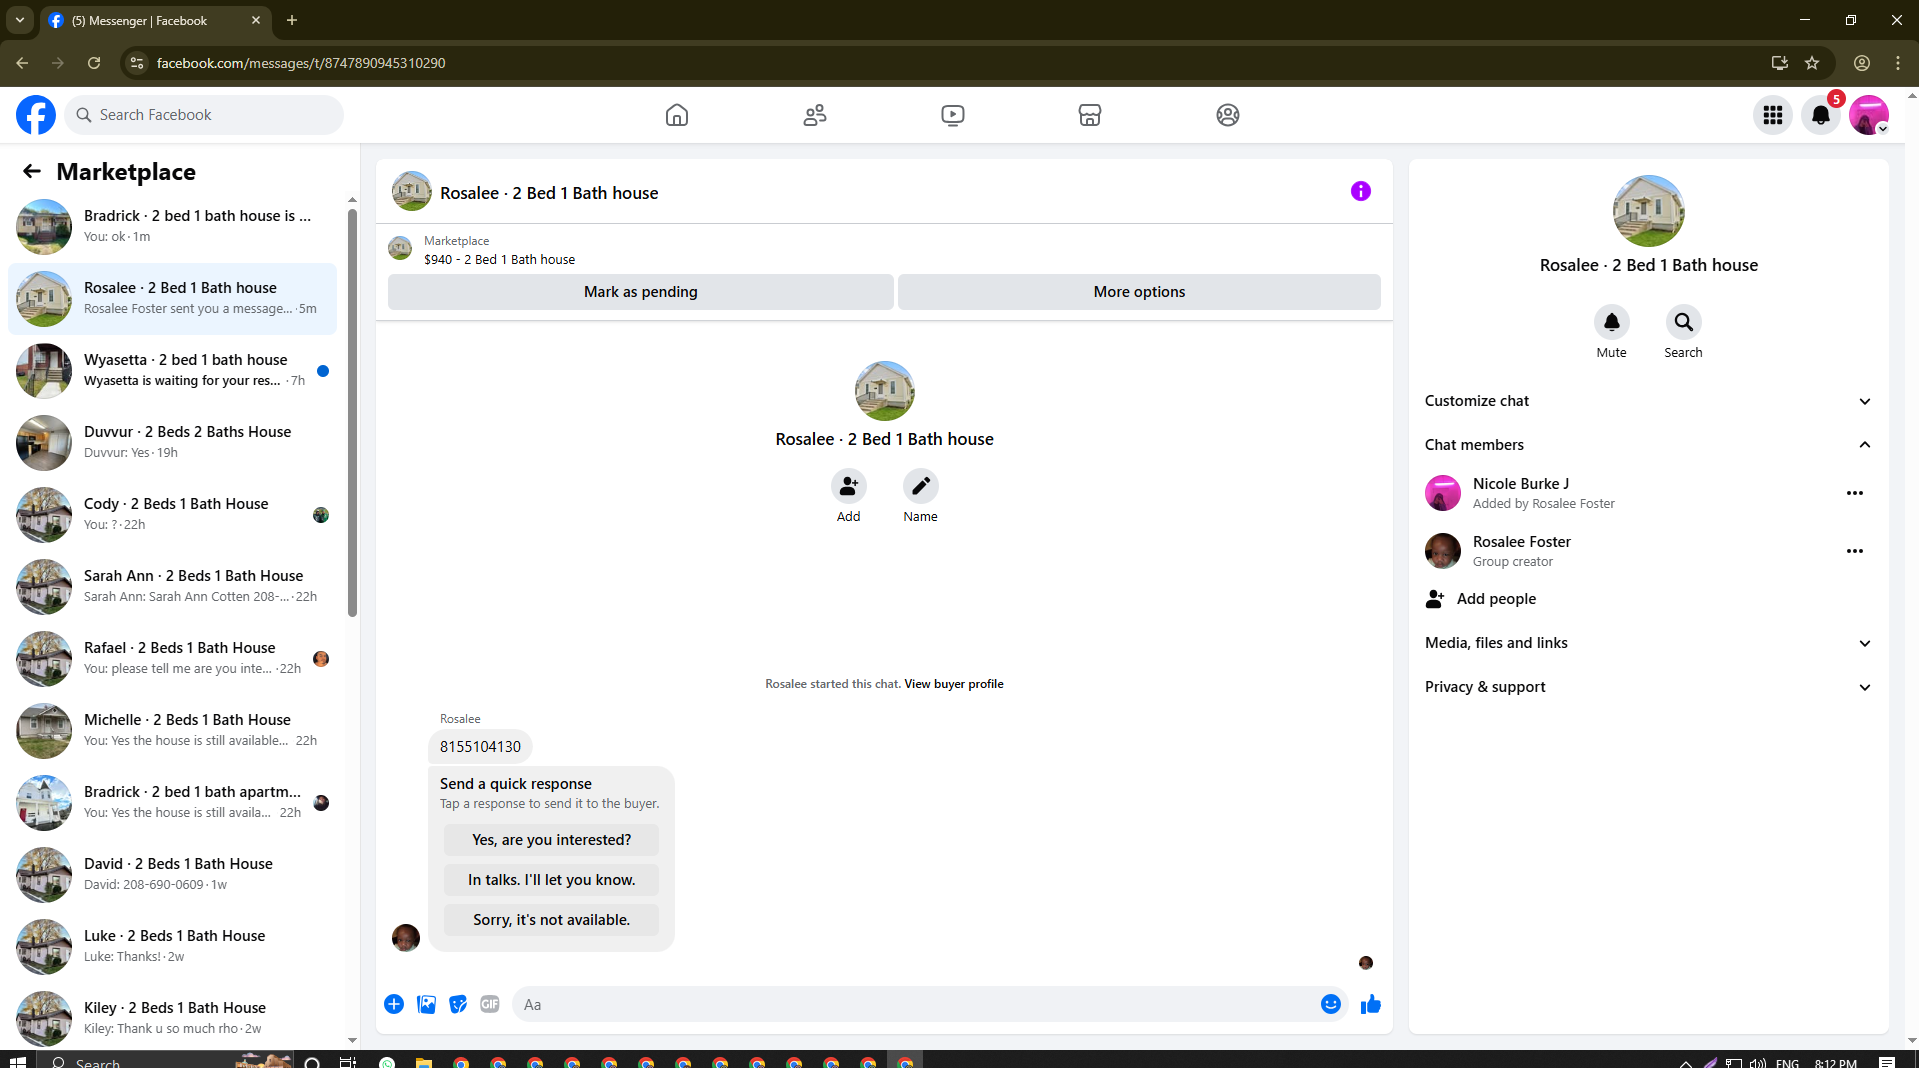
Task: Open Windows Task View icon
Action: pyautogui.click(x=347, y=1061)
